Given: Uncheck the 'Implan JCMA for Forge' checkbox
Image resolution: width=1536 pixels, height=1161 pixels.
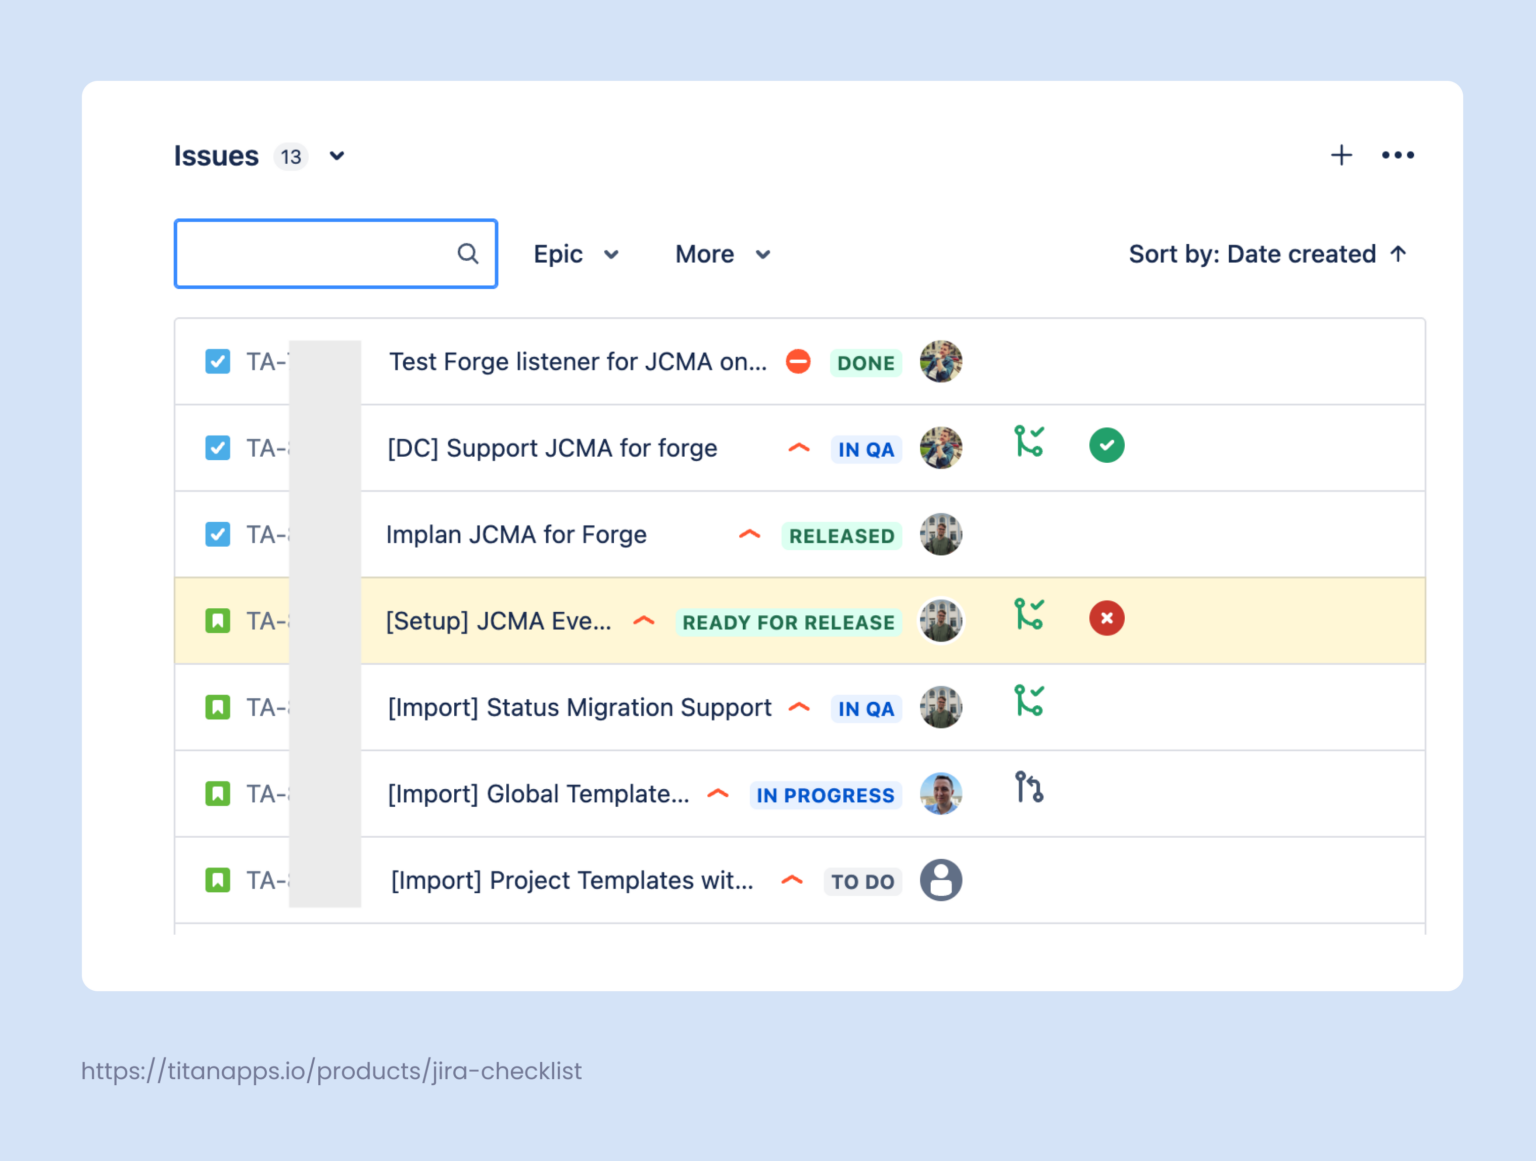Looking at the screenshot, I should coord(217,534).
